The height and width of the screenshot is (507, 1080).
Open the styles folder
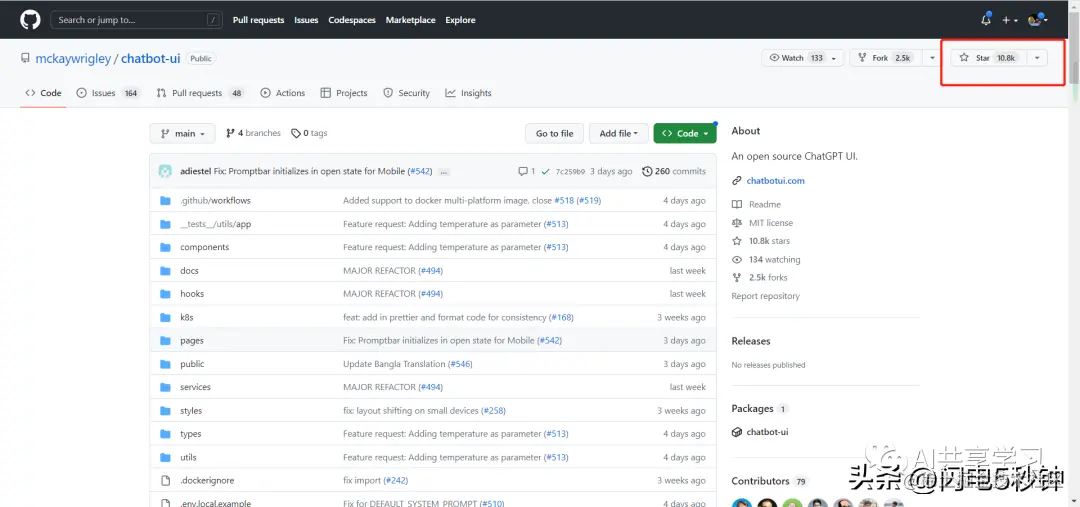click(x=191, y=411)
